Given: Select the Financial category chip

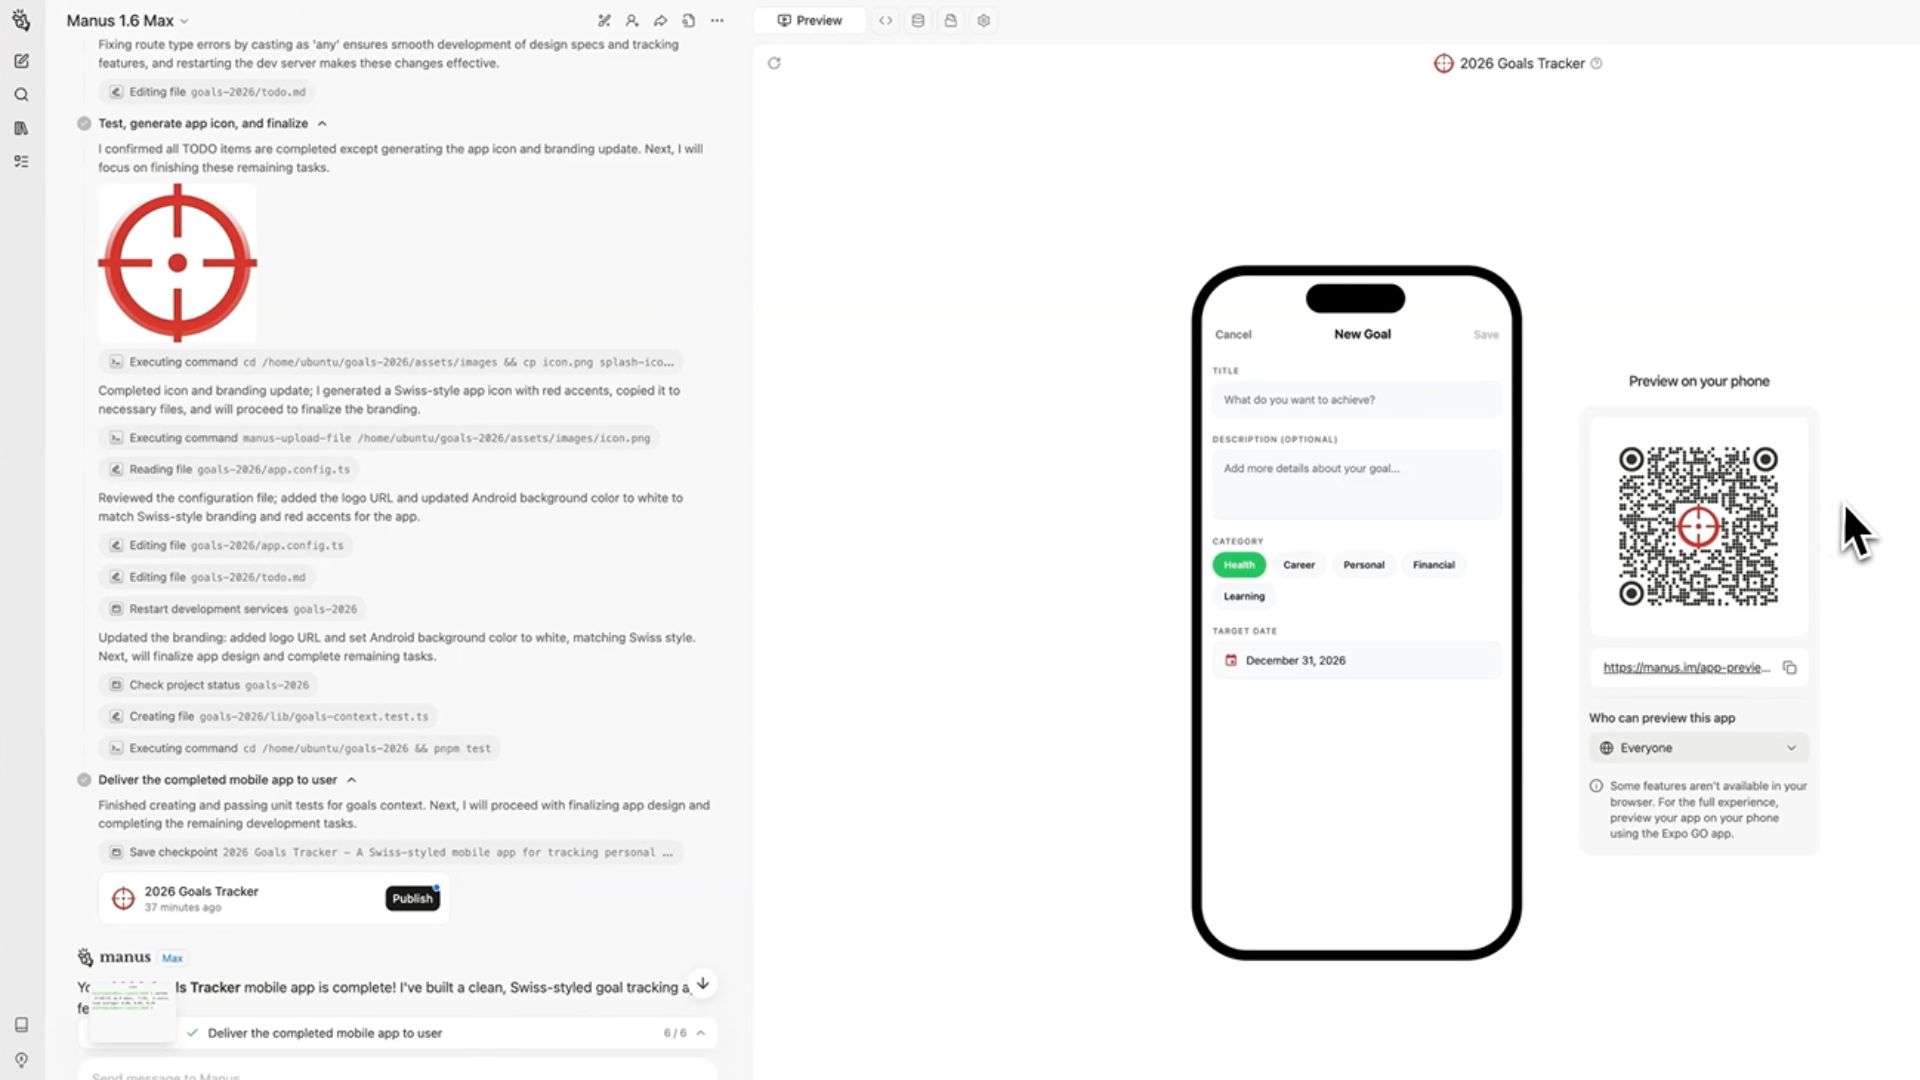Looking at the screenshot, I should 1433,565.
